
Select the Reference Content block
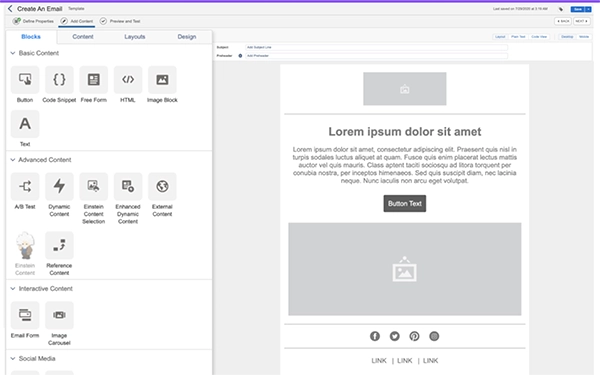[59, 245]
